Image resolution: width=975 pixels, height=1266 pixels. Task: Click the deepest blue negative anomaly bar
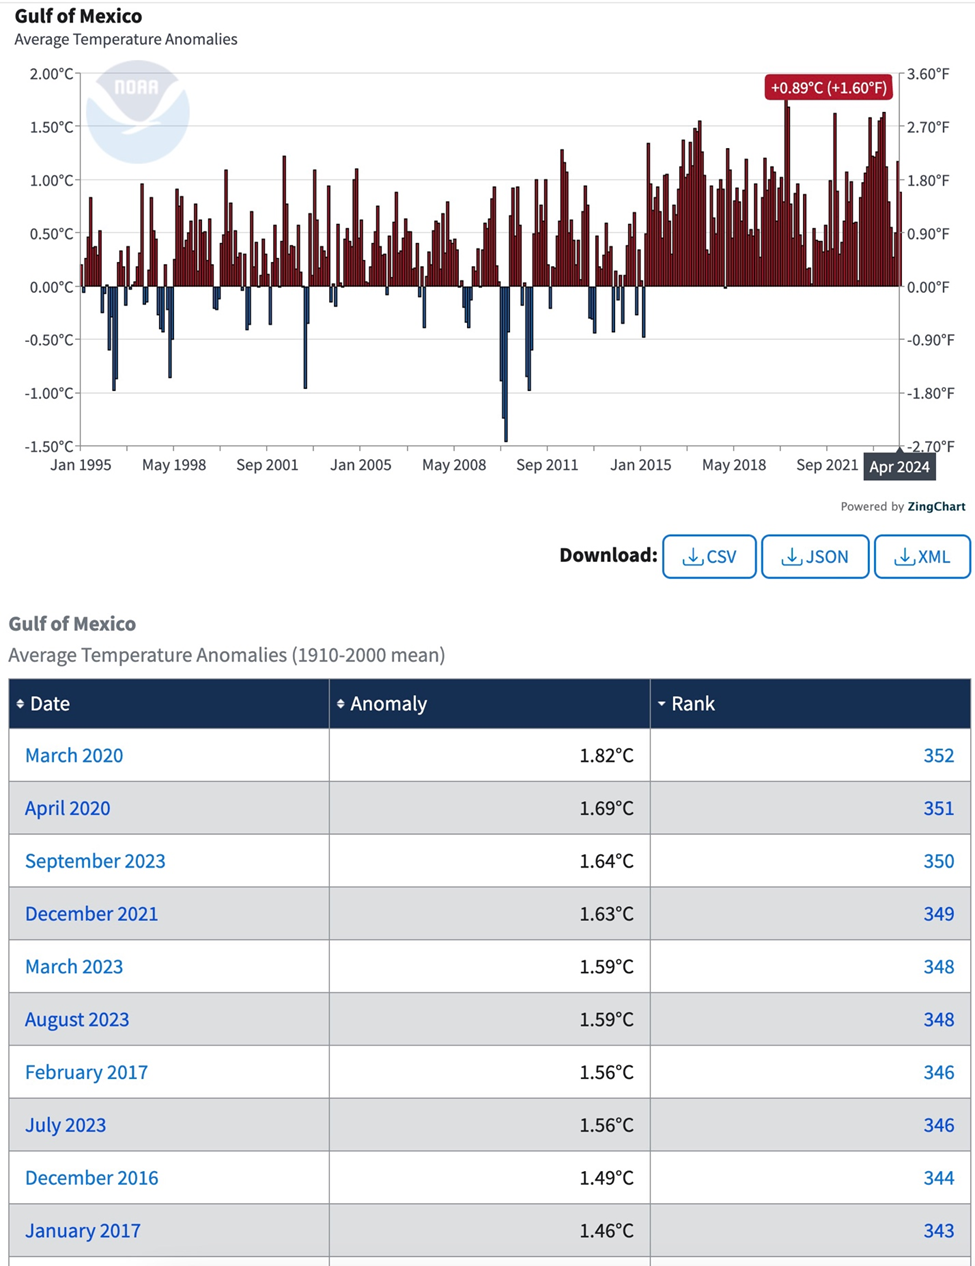(505, 370)
